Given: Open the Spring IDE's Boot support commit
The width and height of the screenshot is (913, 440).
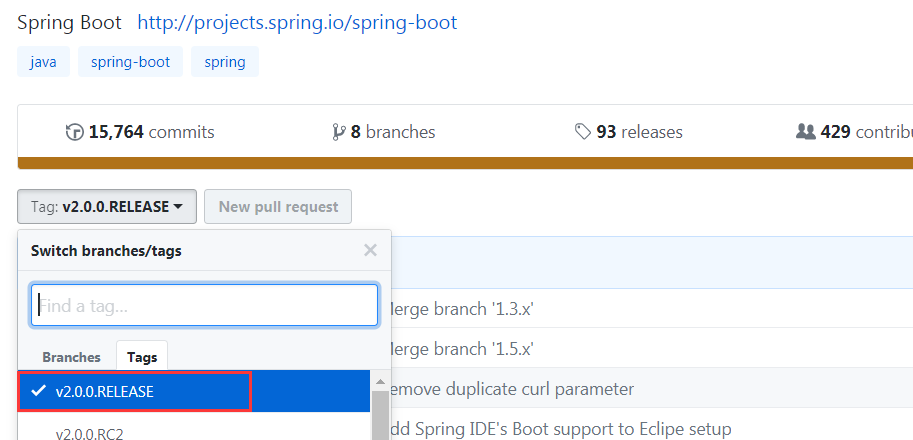Looking at the screenshot, I should (x=559, y=430).
